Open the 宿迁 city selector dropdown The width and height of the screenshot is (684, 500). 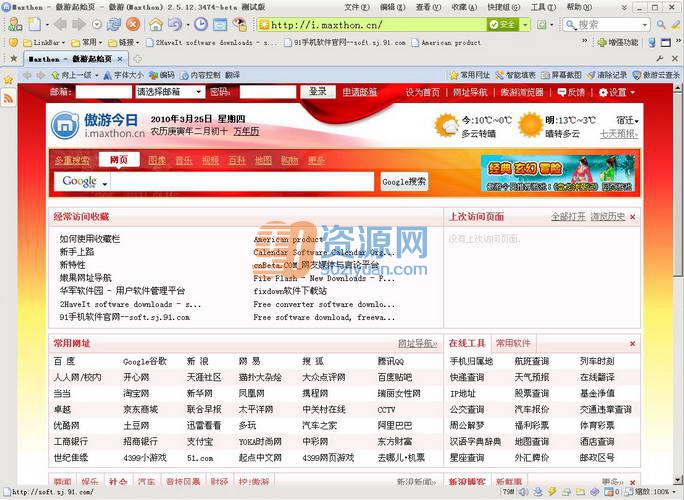click(627, 120)
